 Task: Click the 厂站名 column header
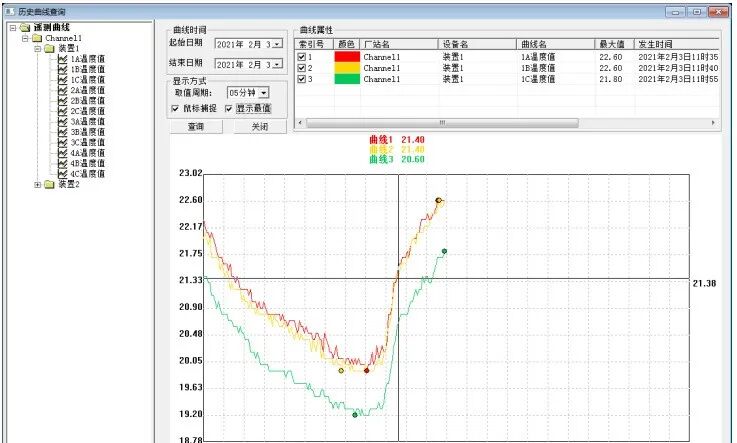(x=400, y=44)
